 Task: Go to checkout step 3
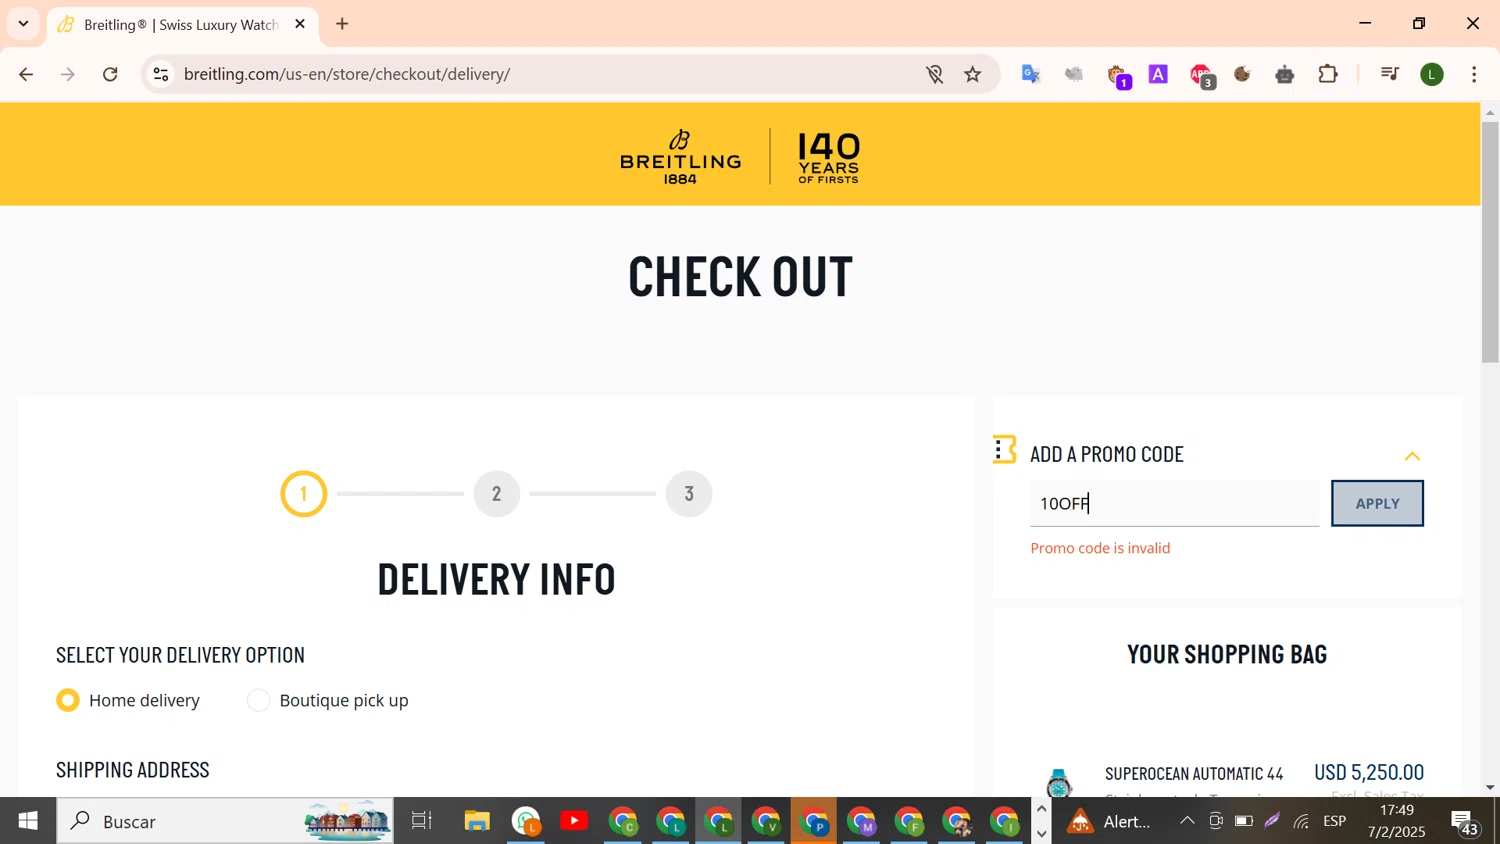pos(689,494)
